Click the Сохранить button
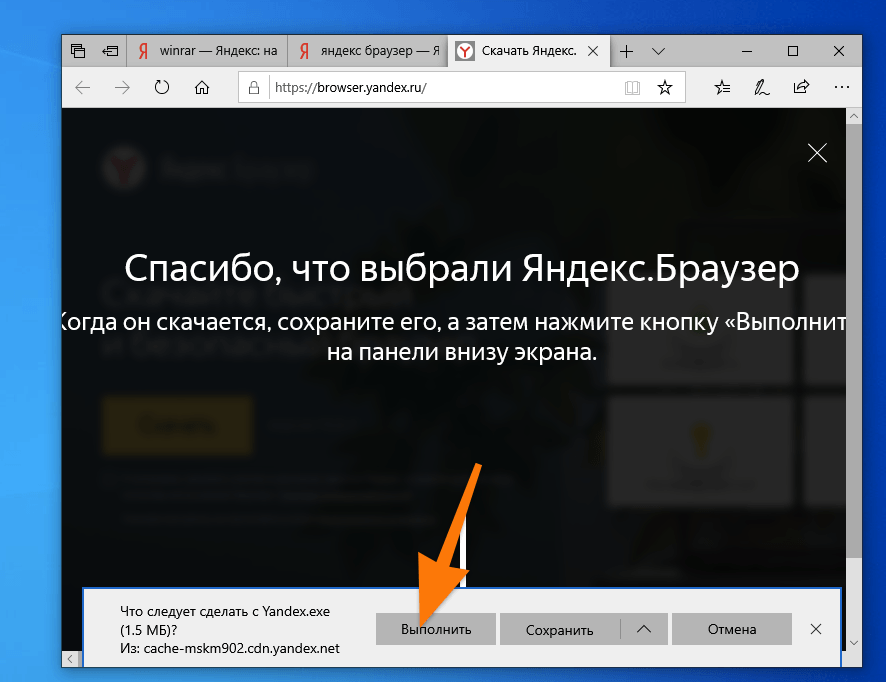The image size is (886, 682). 559,629
